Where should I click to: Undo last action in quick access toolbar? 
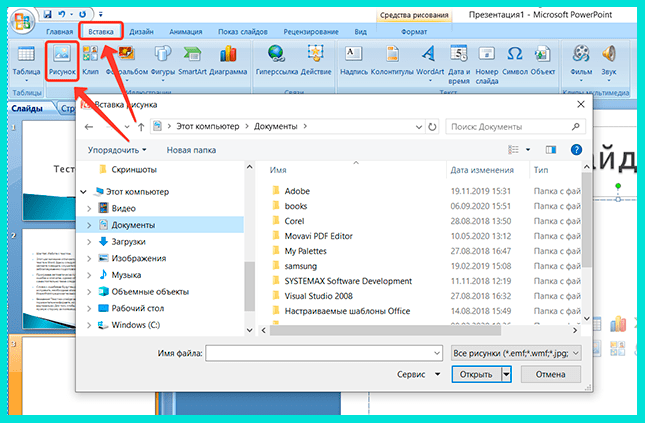[62, 14]
